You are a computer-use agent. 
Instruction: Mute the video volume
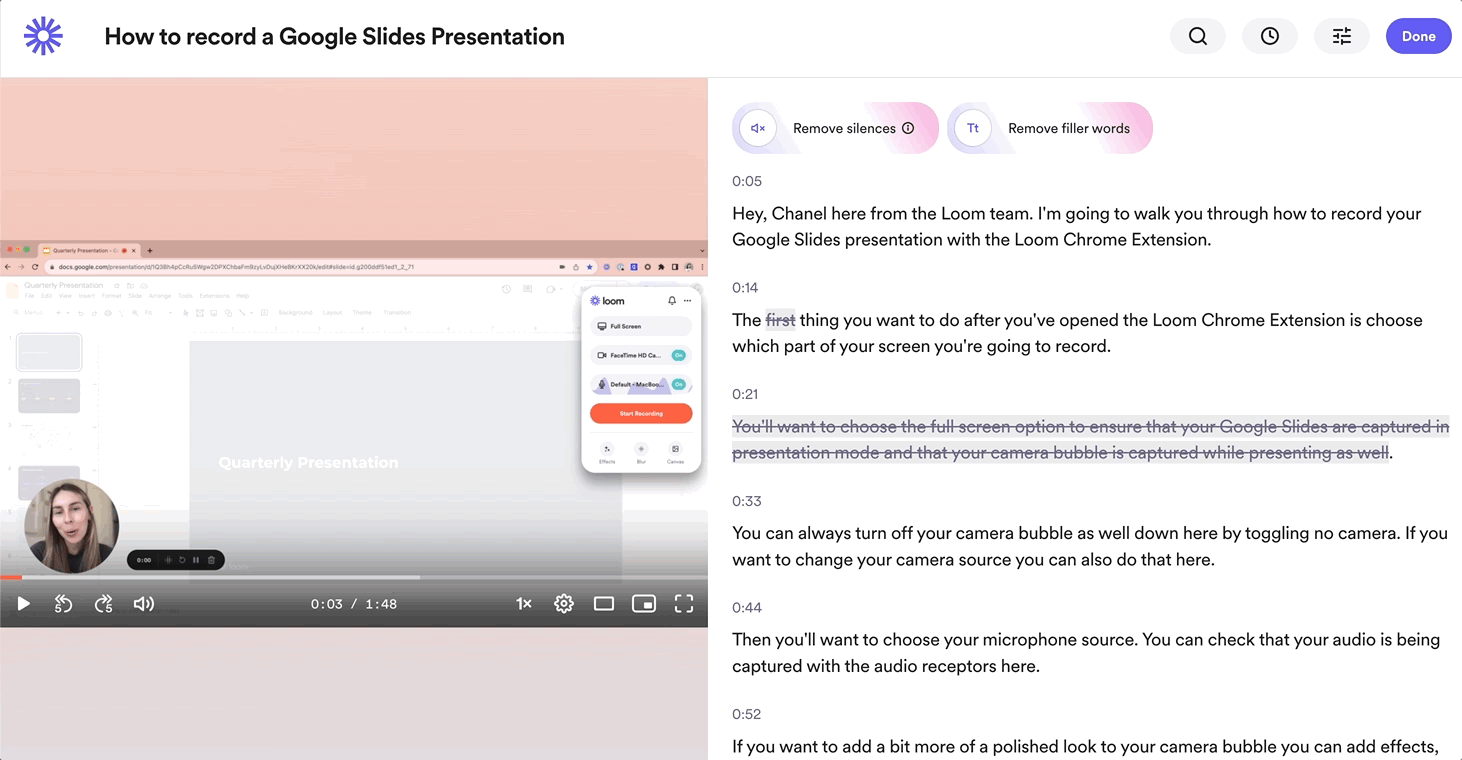click(x=144, y=604)
